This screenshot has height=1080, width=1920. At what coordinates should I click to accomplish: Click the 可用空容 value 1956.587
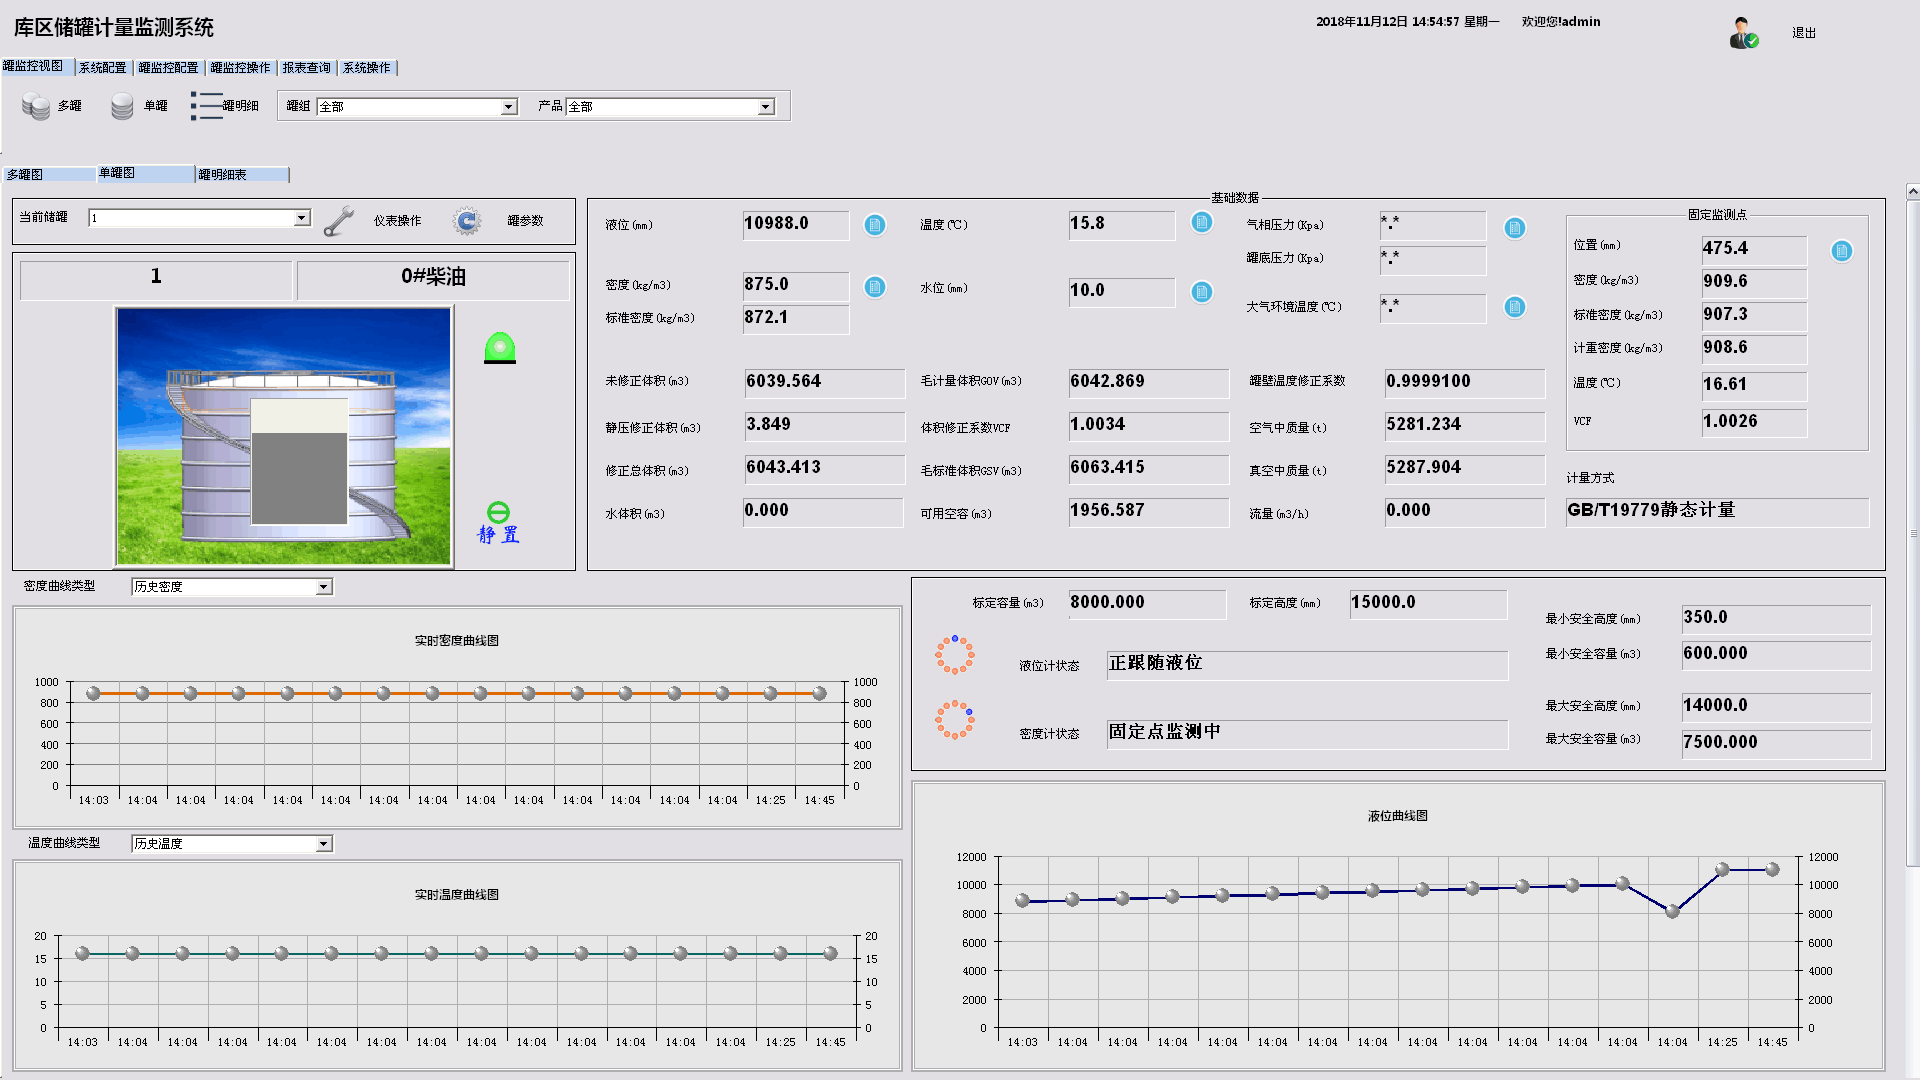[1148, 511]
